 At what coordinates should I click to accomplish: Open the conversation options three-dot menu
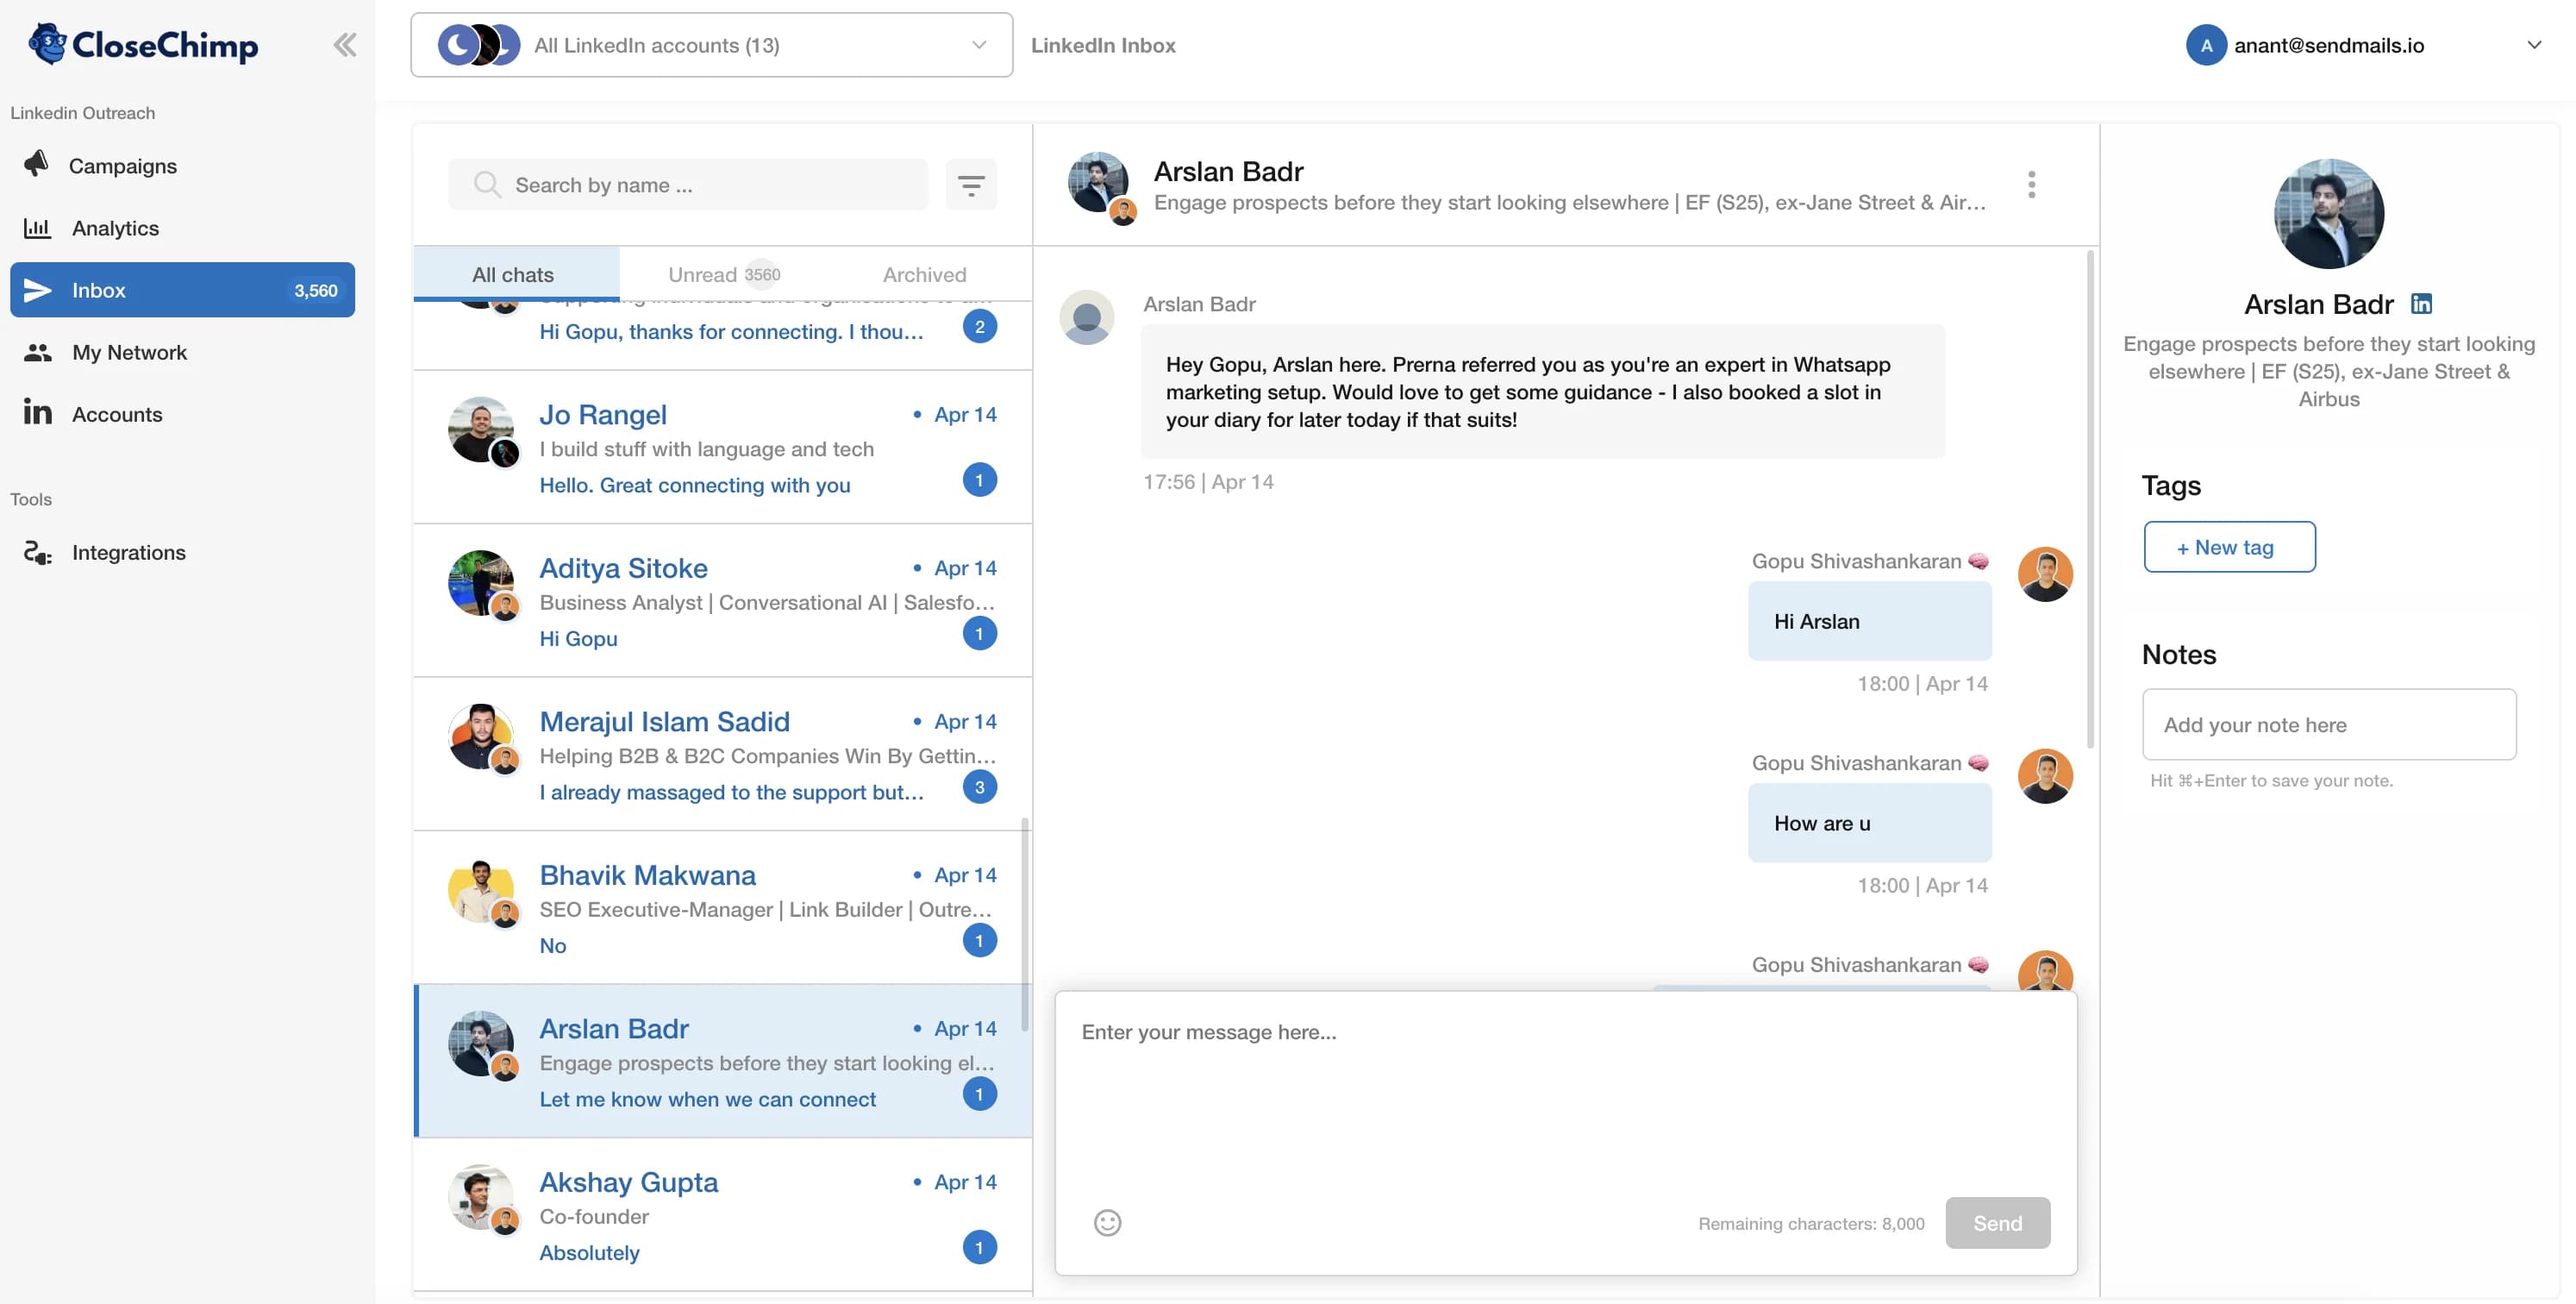[x=2031, y=184]
